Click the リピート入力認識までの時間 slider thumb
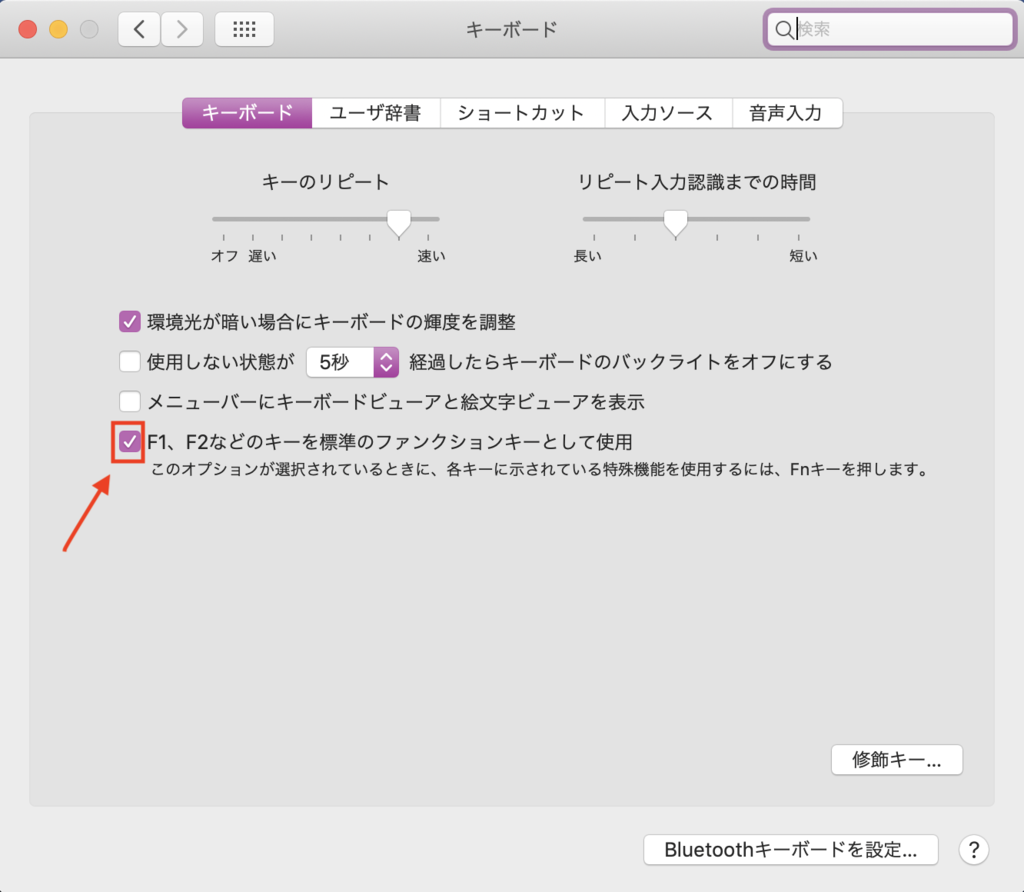Screen dimensions: 1024x892 click(x=675, y=223)
